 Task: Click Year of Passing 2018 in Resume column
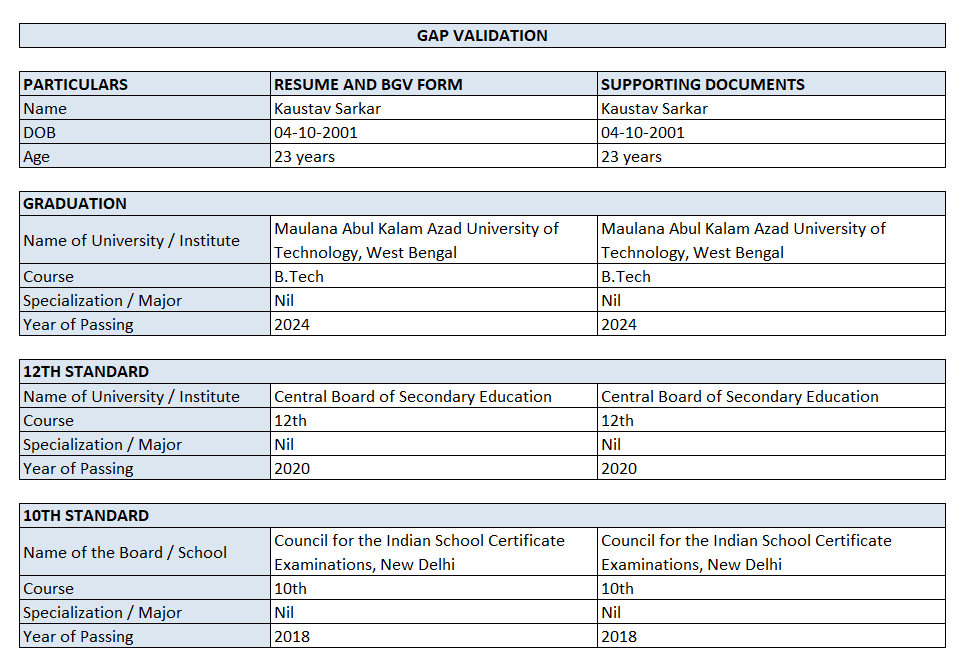(292, 637)
